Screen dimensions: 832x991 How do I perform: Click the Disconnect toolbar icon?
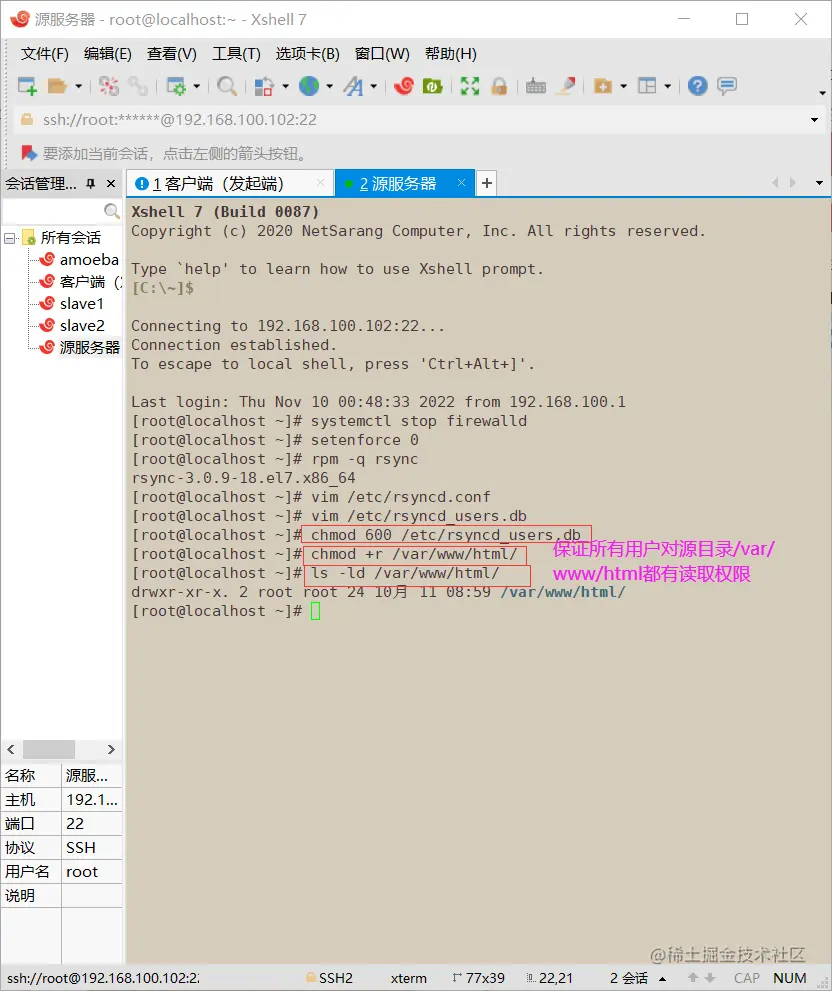(x=109, y=85)
